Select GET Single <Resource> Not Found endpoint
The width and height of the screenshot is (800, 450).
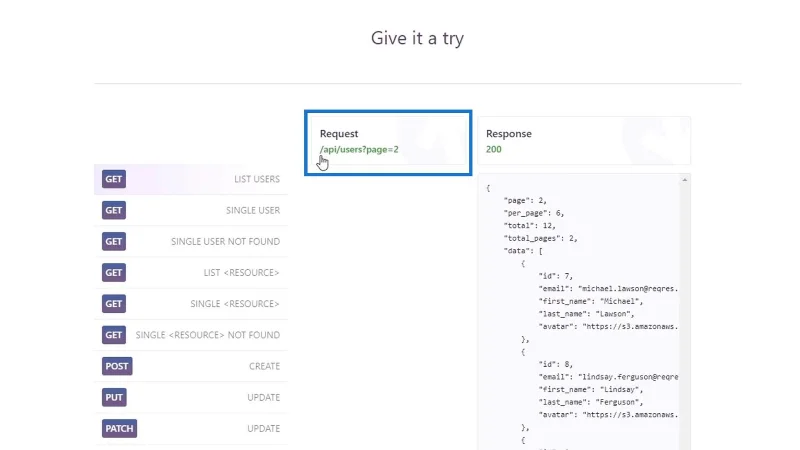tap(191, 335)
